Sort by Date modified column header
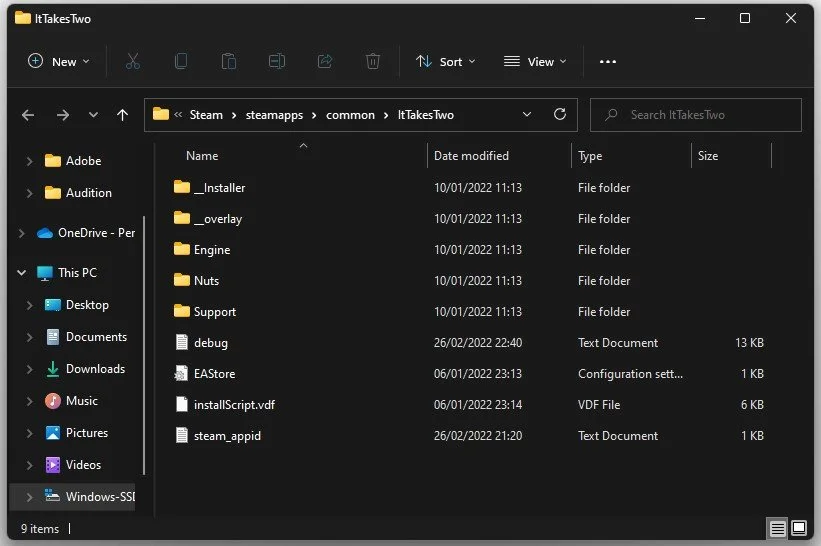Viewport: 821px width, 546px height. tap(471, 155)
